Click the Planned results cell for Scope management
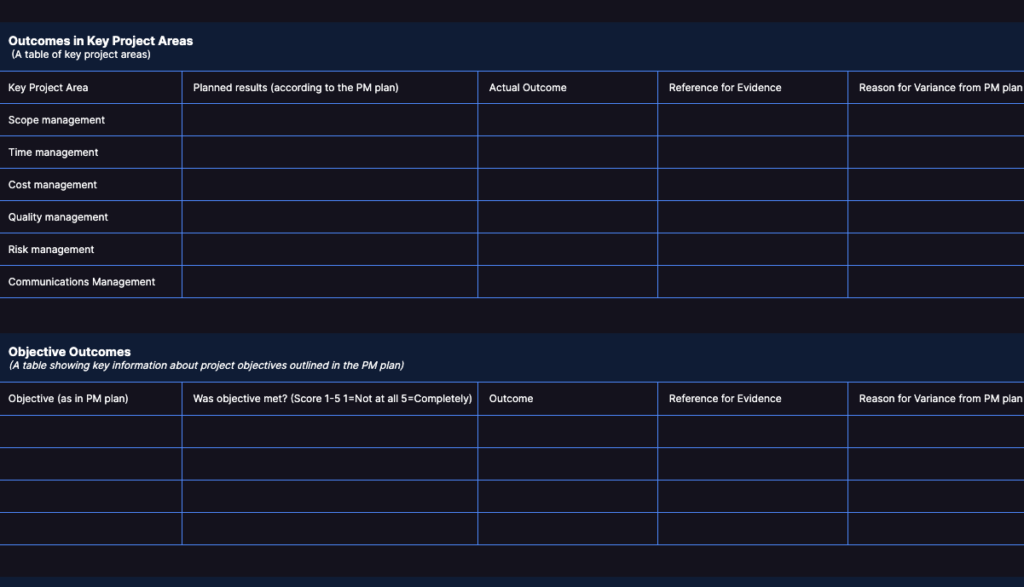The height and width of the screenshot is (587, 1024). (x=330, y=120)
